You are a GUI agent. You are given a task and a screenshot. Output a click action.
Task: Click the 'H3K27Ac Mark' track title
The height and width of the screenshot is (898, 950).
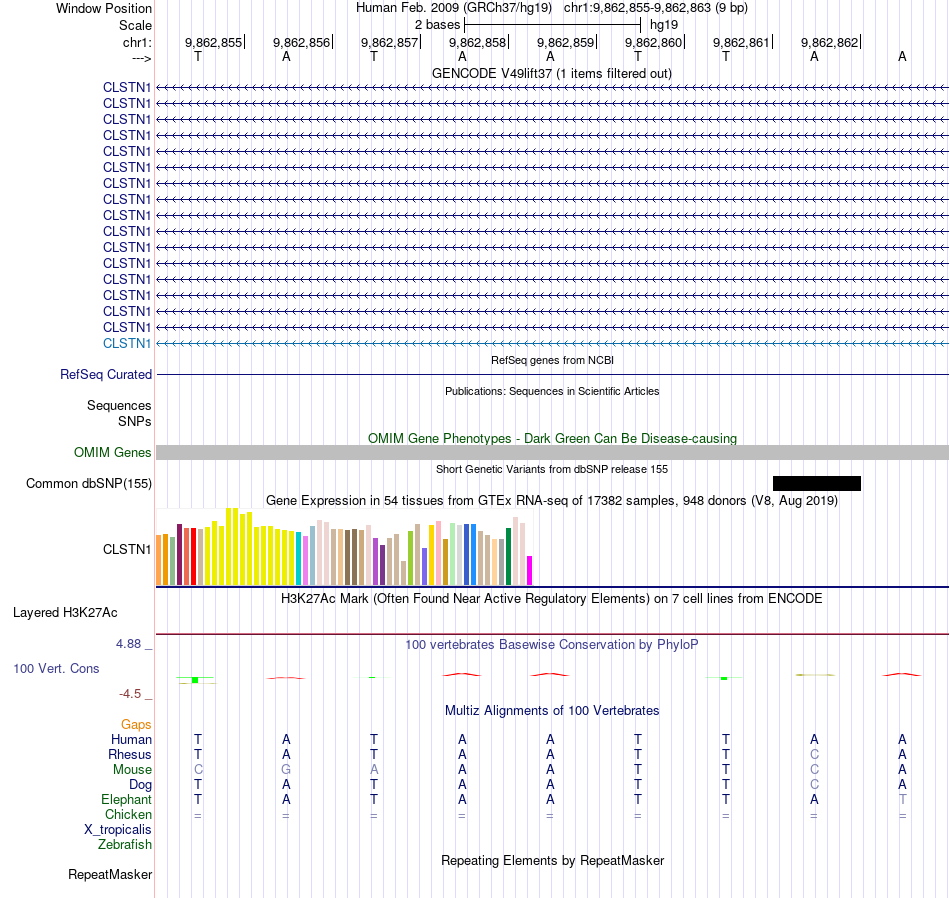pyautogui.click(x=552, y=599)
